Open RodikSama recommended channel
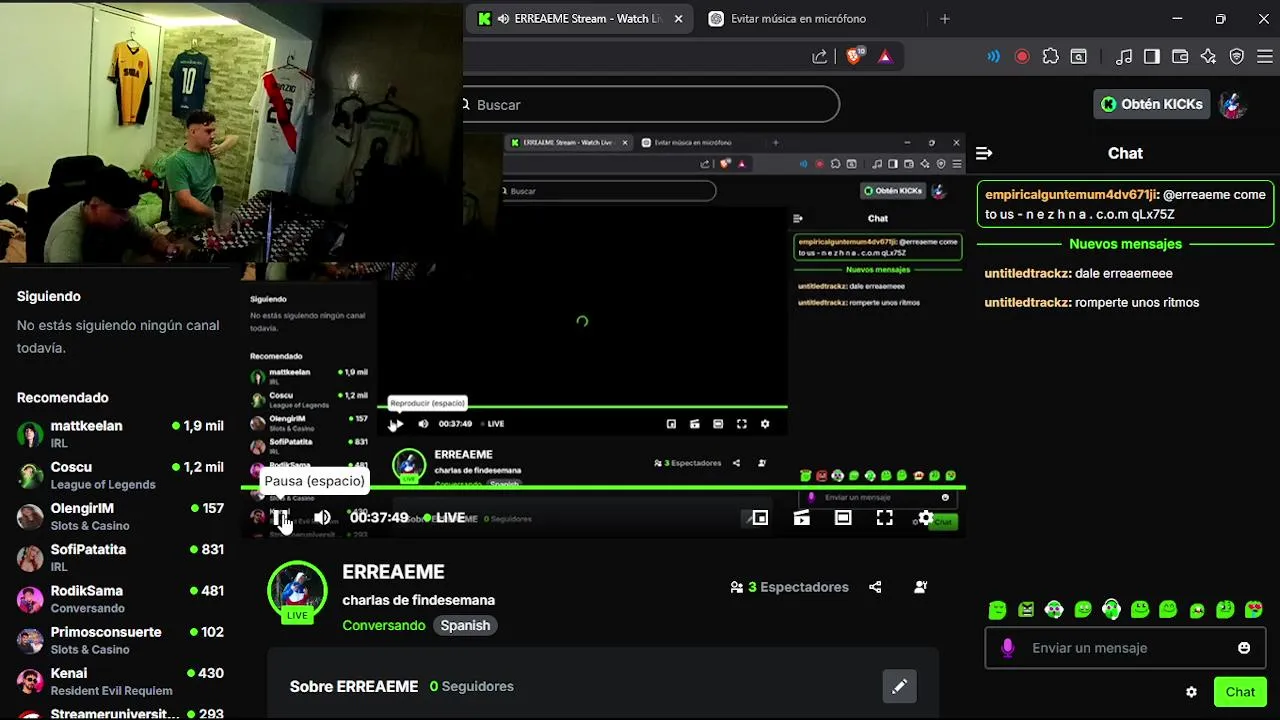 coord(120,599)
